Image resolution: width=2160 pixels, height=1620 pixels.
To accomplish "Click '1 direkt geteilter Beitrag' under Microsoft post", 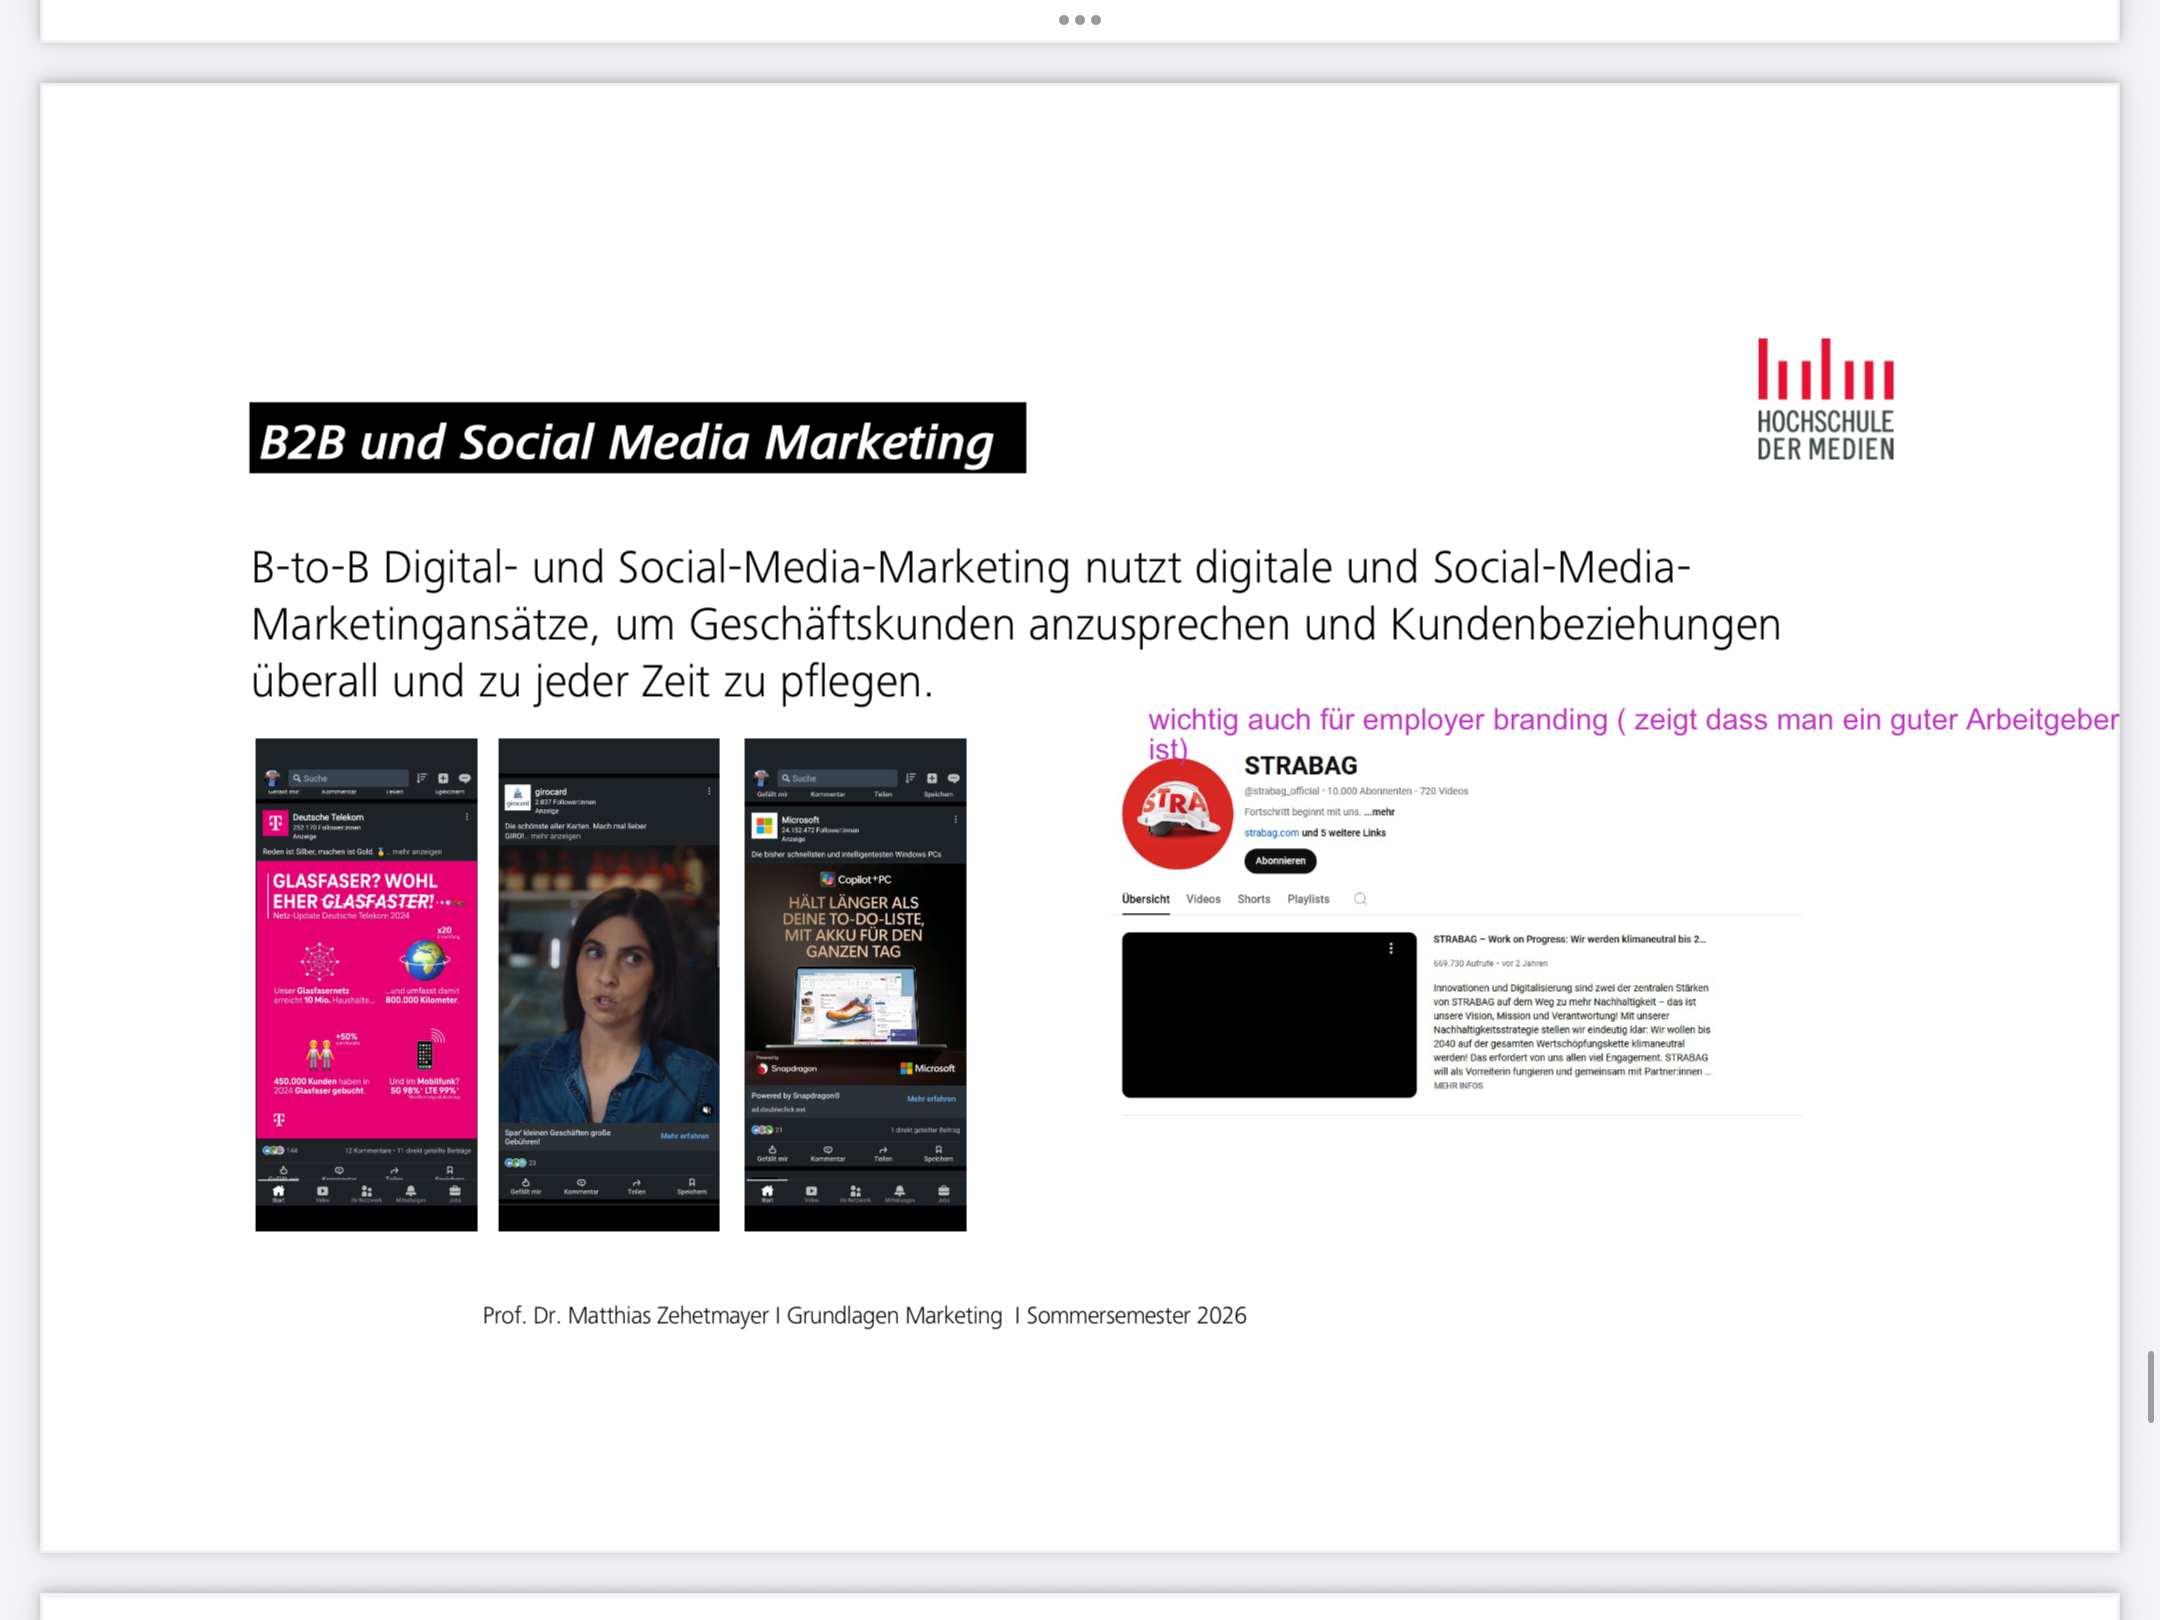I will [x=925, y=1130].
